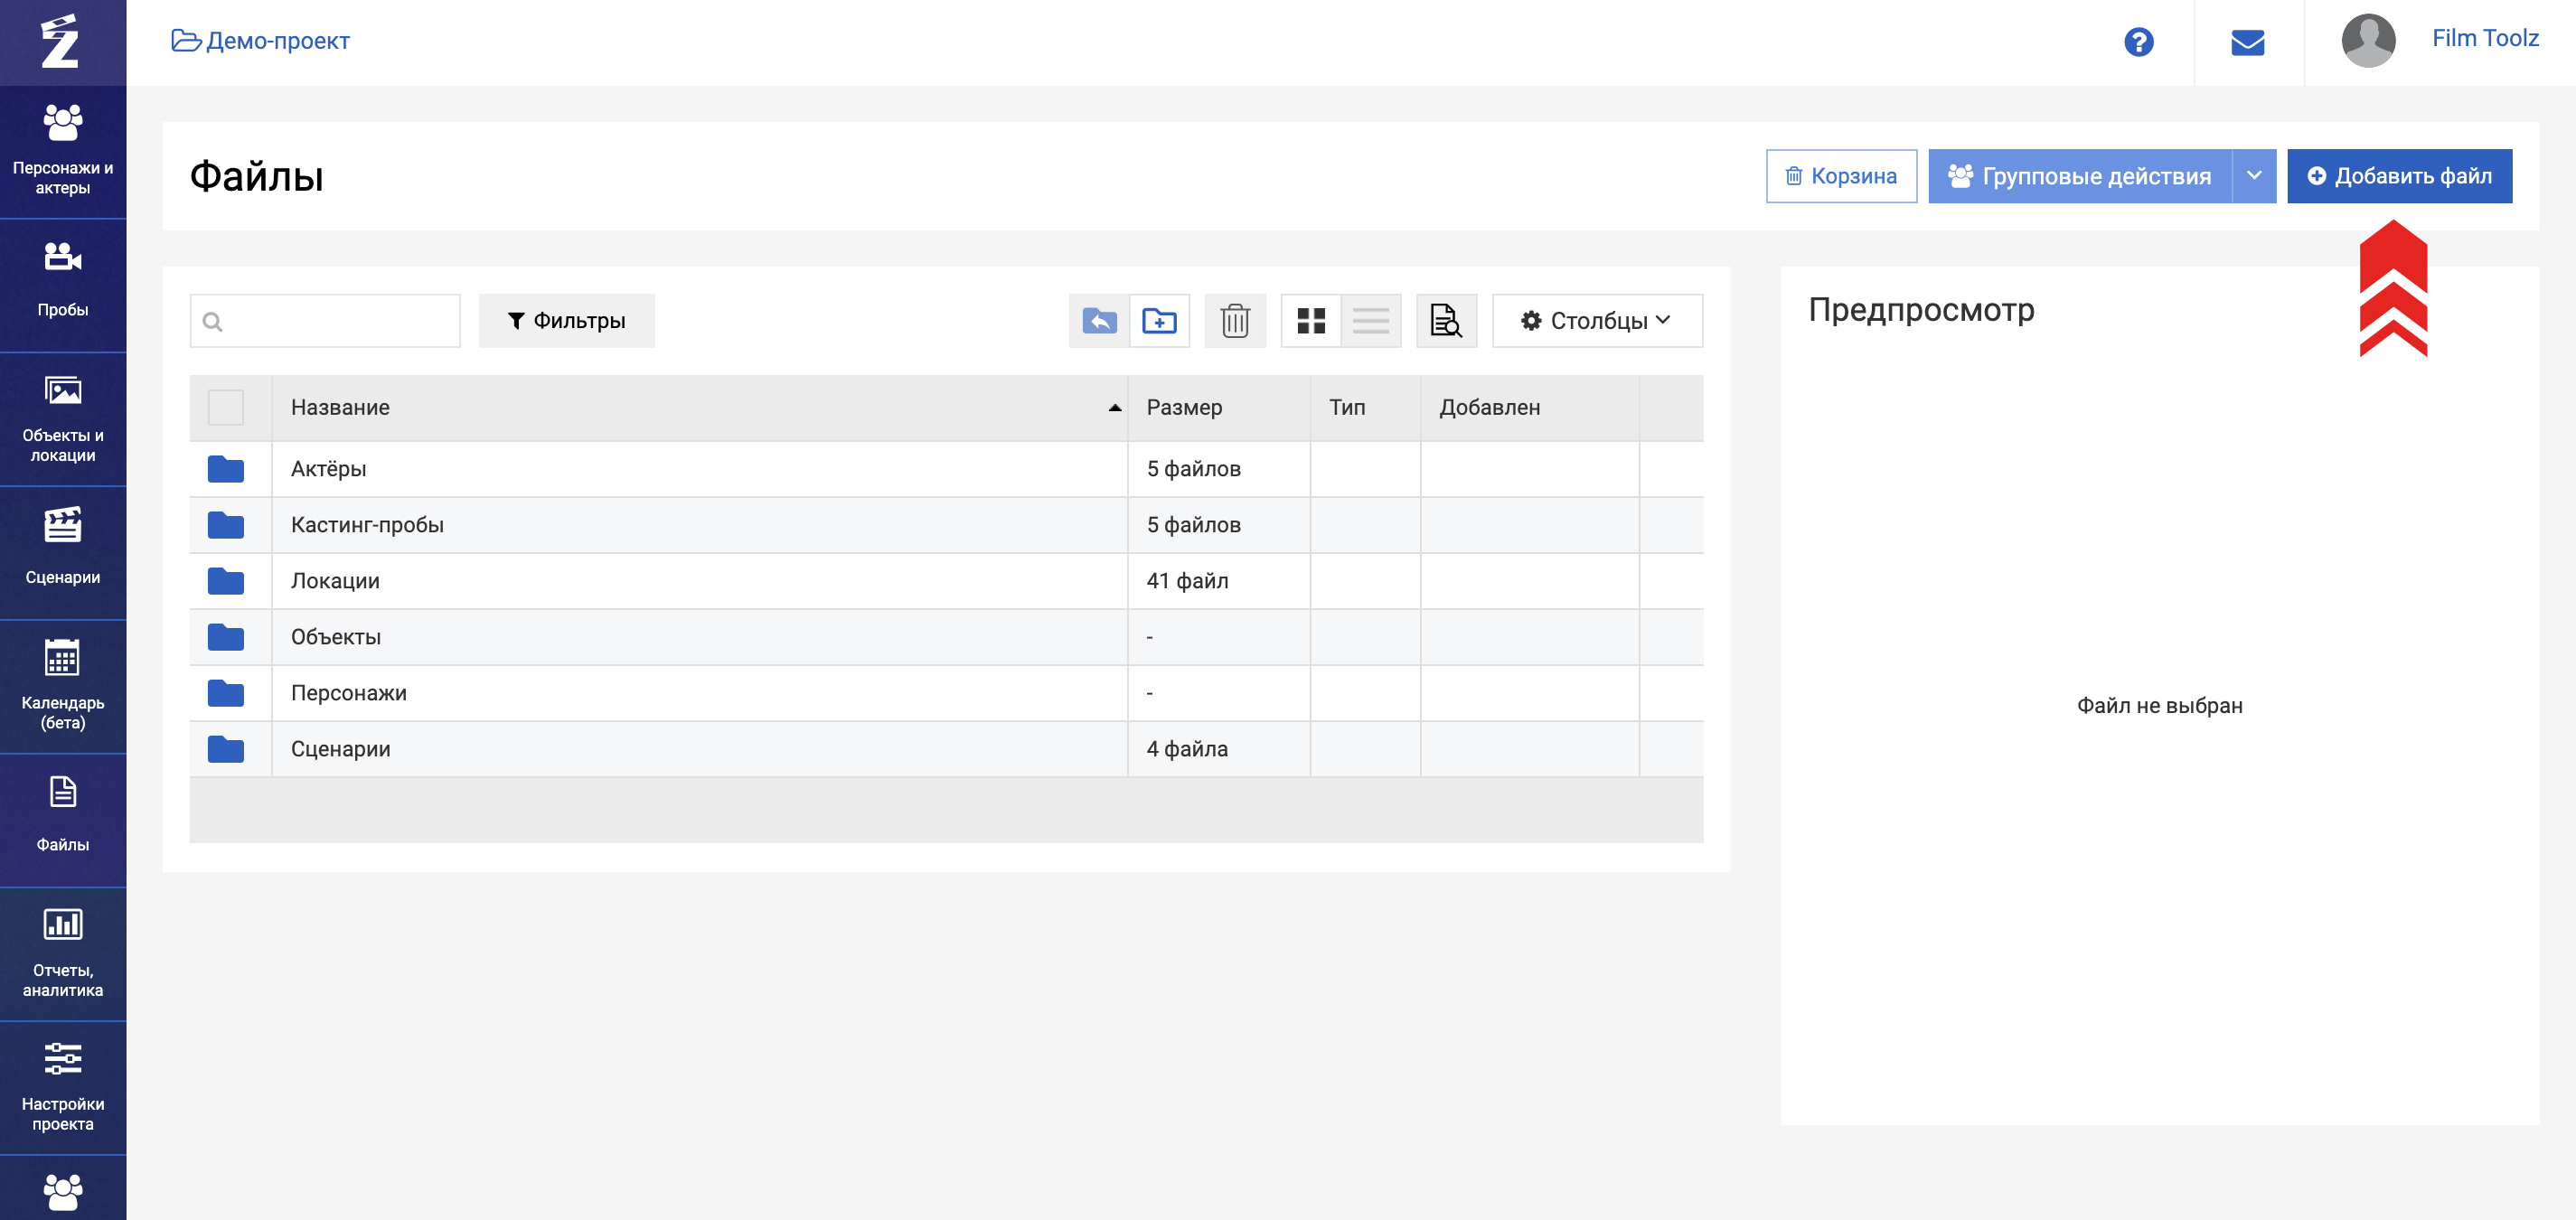Tick the select-all checkbox in table header
Screen dimensions: 2576x1220
coord(226,408)
